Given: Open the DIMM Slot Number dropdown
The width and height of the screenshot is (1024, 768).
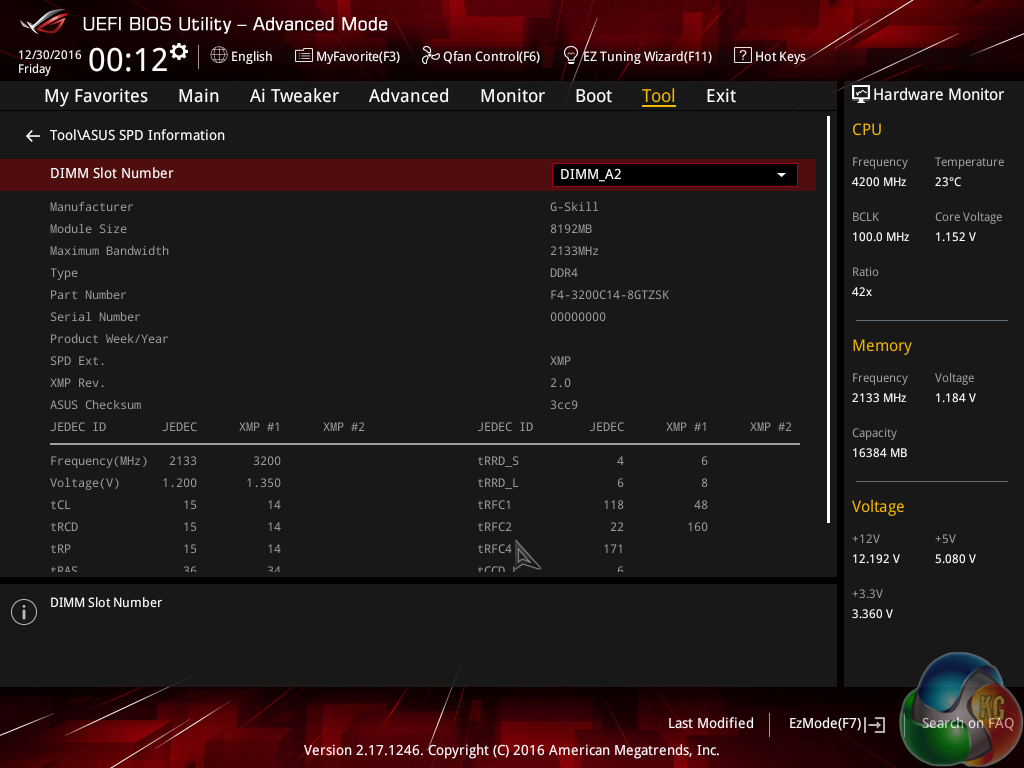Looking at the screenshot, I should [x=675, y=174].
